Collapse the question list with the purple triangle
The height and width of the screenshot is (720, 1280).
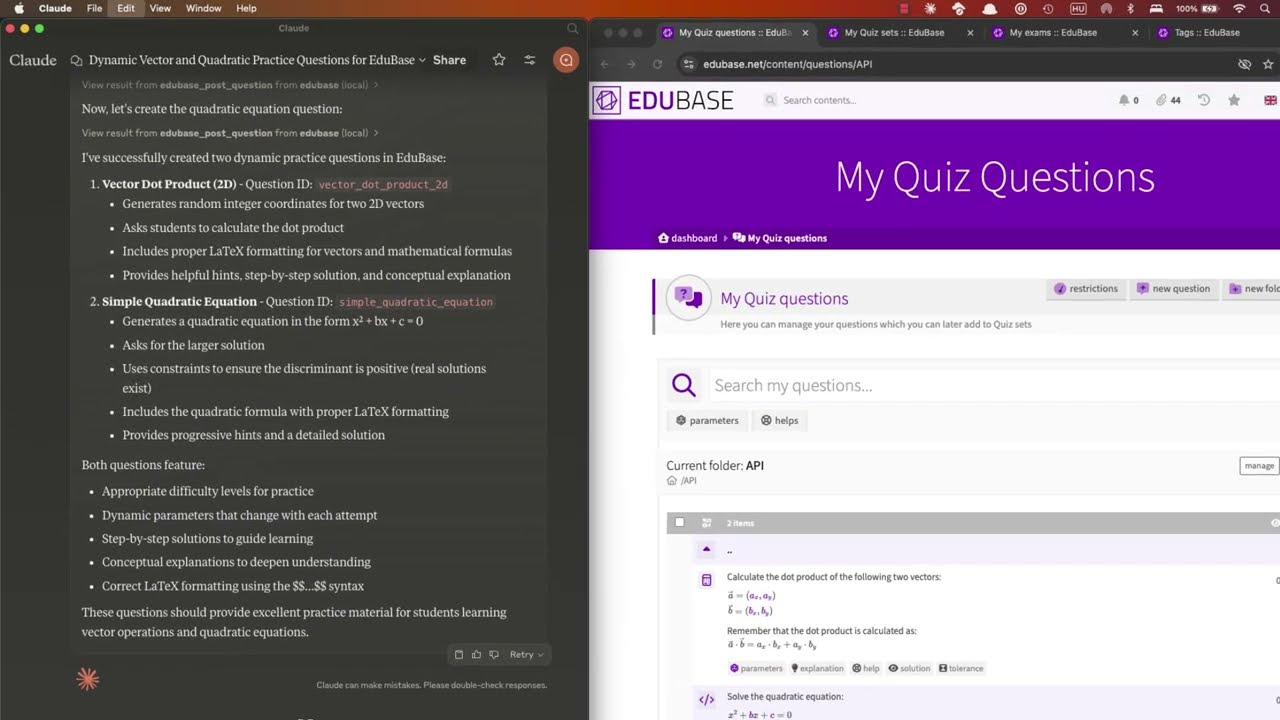(x=706, y=549)
